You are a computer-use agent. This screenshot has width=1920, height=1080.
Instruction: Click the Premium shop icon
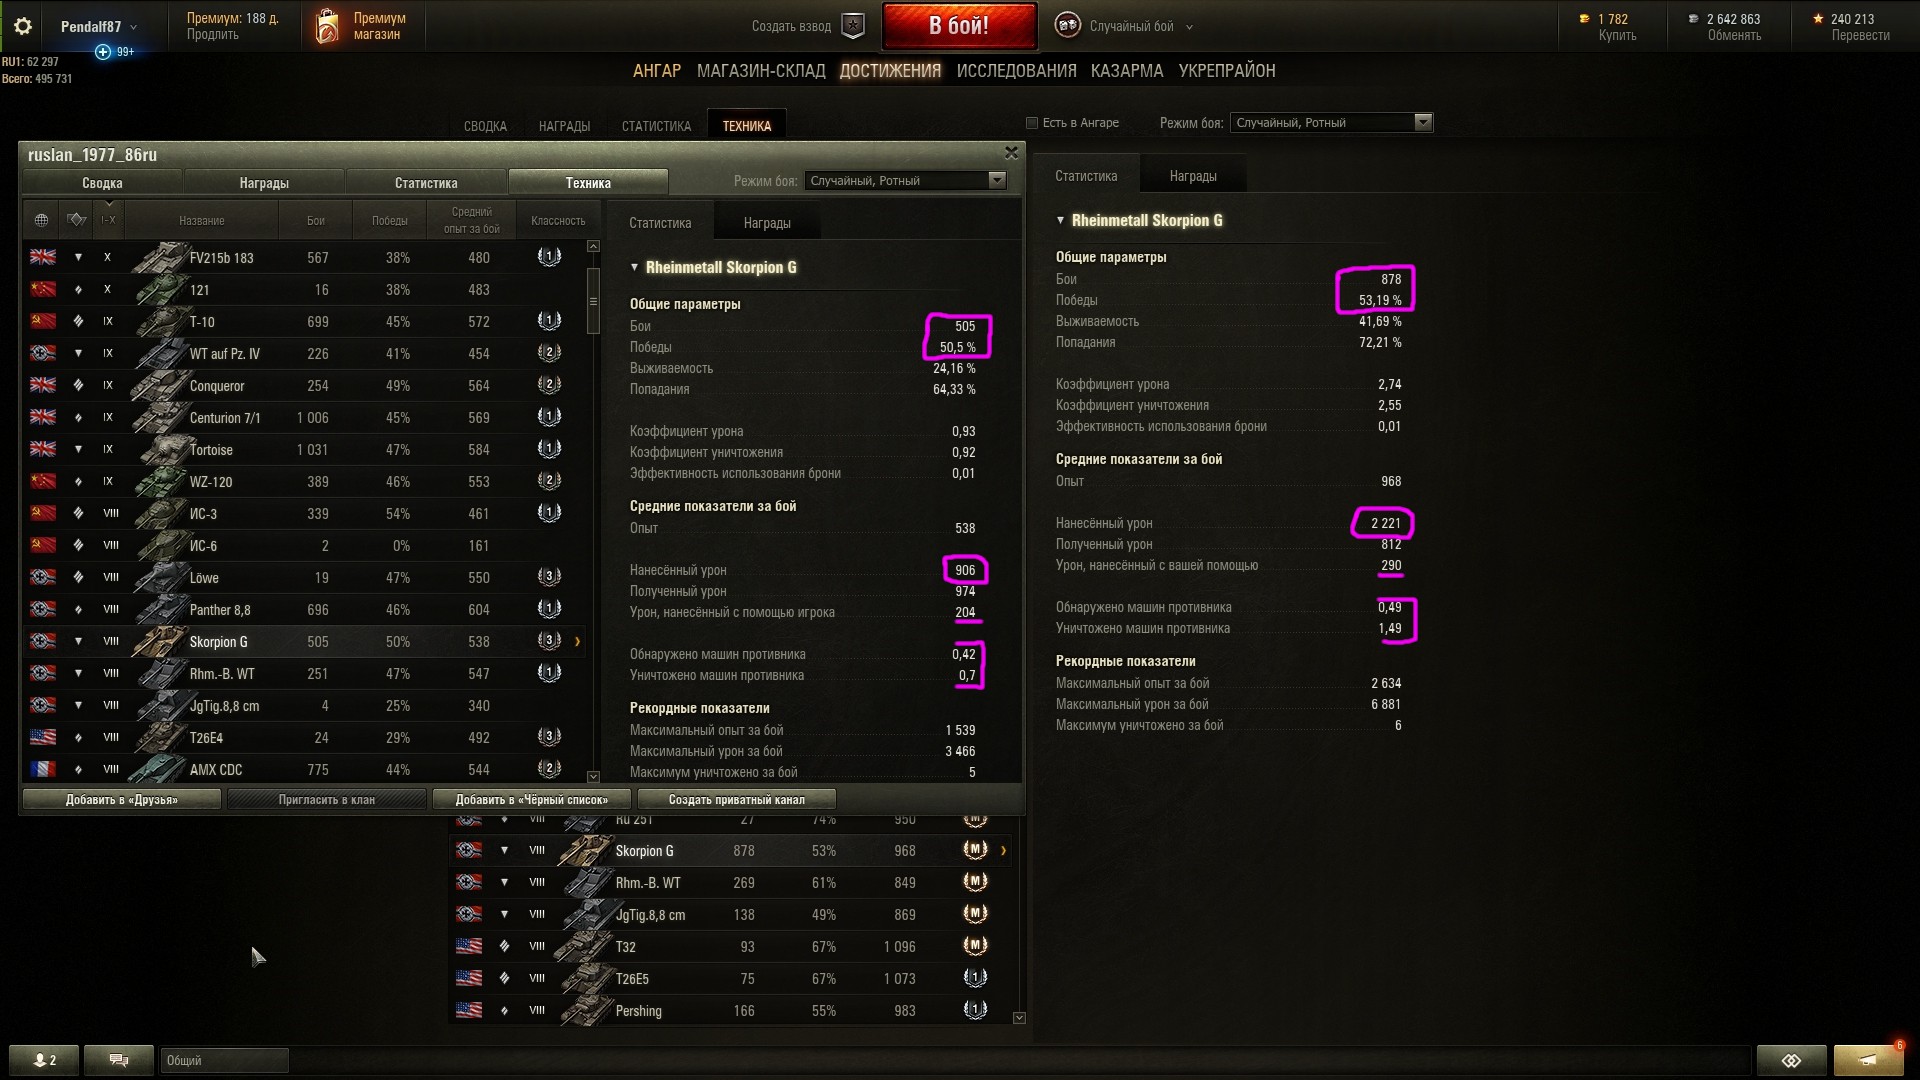pyautogui.click(x=327, y=27)
